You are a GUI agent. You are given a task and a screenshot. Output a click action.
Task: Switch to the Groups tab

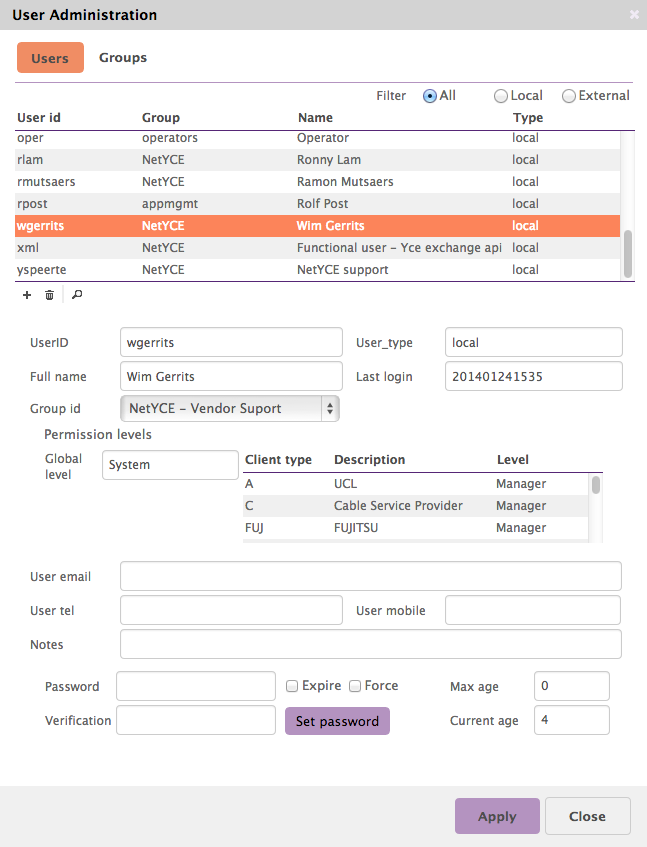pyautogui.click(x=123, y=58)
